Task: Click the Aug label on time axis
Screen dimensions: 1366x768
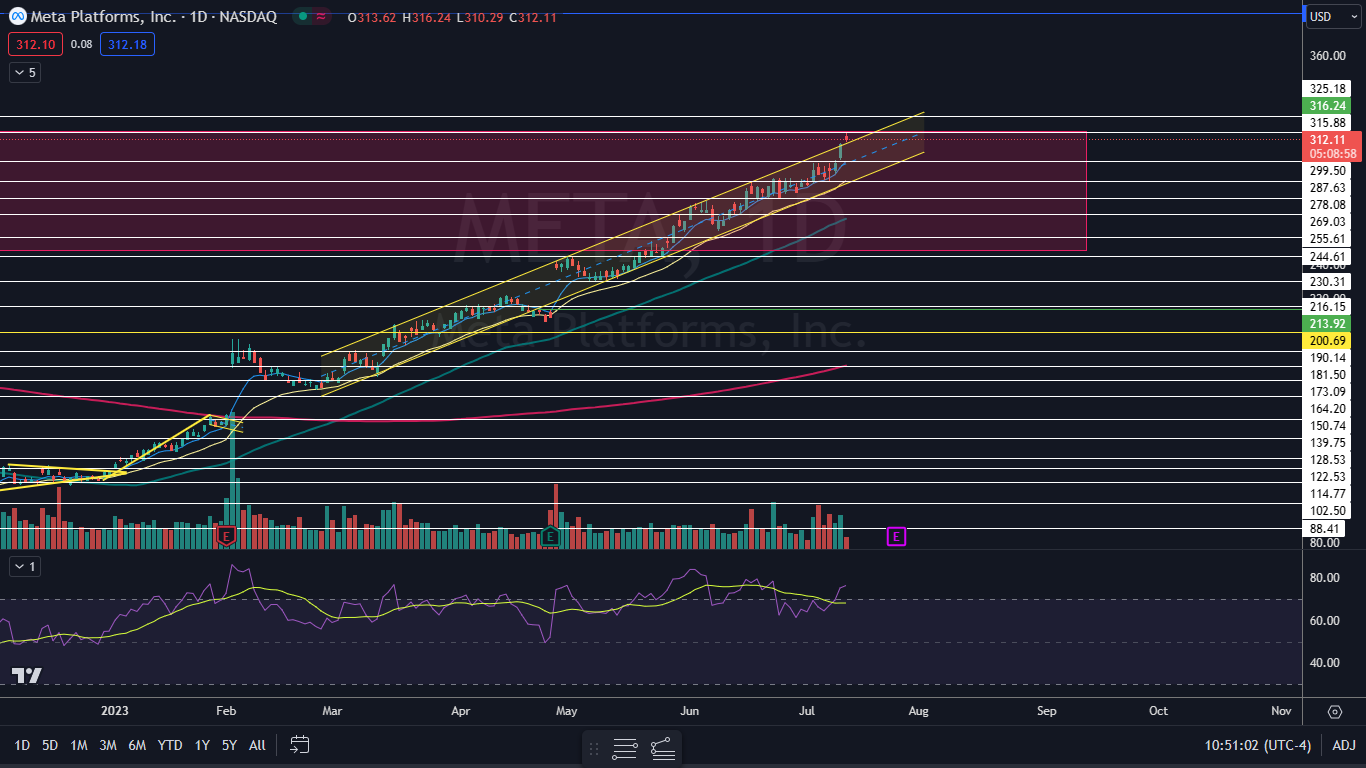Action: pyautogui.click(x=918, y=711)
